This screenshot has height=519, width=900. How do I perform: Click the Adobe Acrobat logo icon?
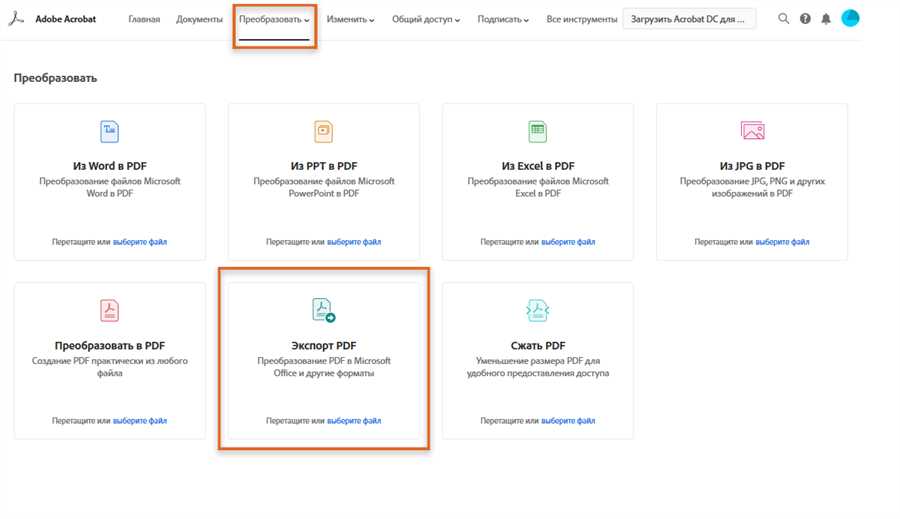(16, 19)
